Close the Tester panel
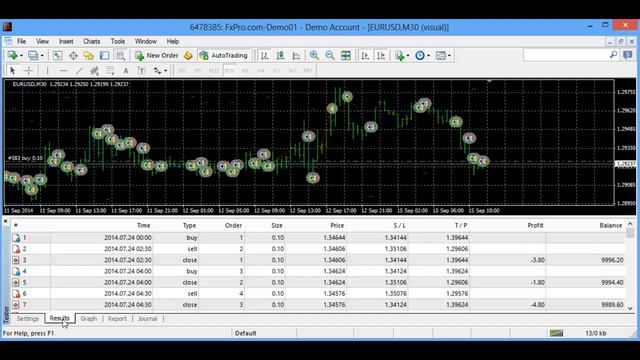 coord(6,221)
